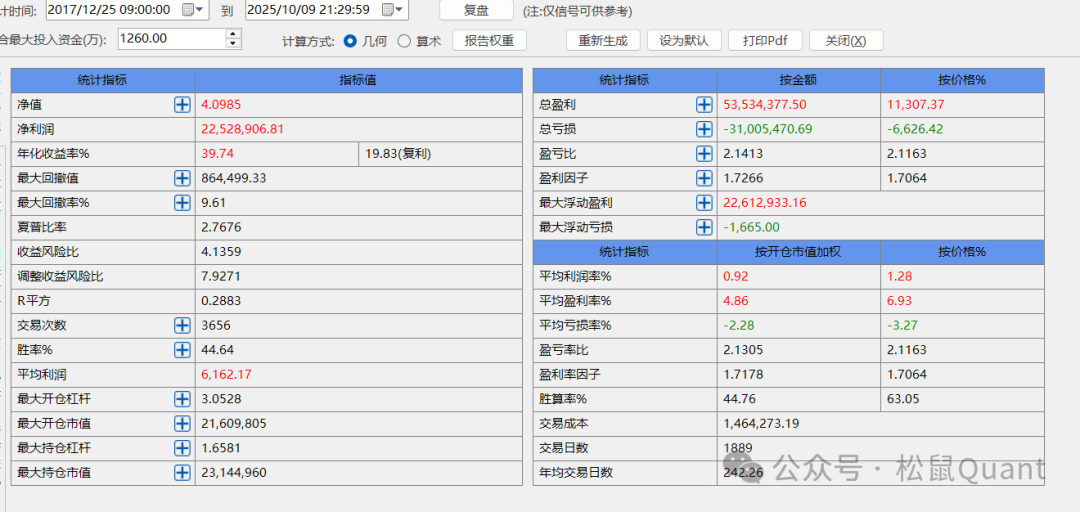
Task: Click the 最大浮动盈利 value 22,612,933.16
Action: 765,203
